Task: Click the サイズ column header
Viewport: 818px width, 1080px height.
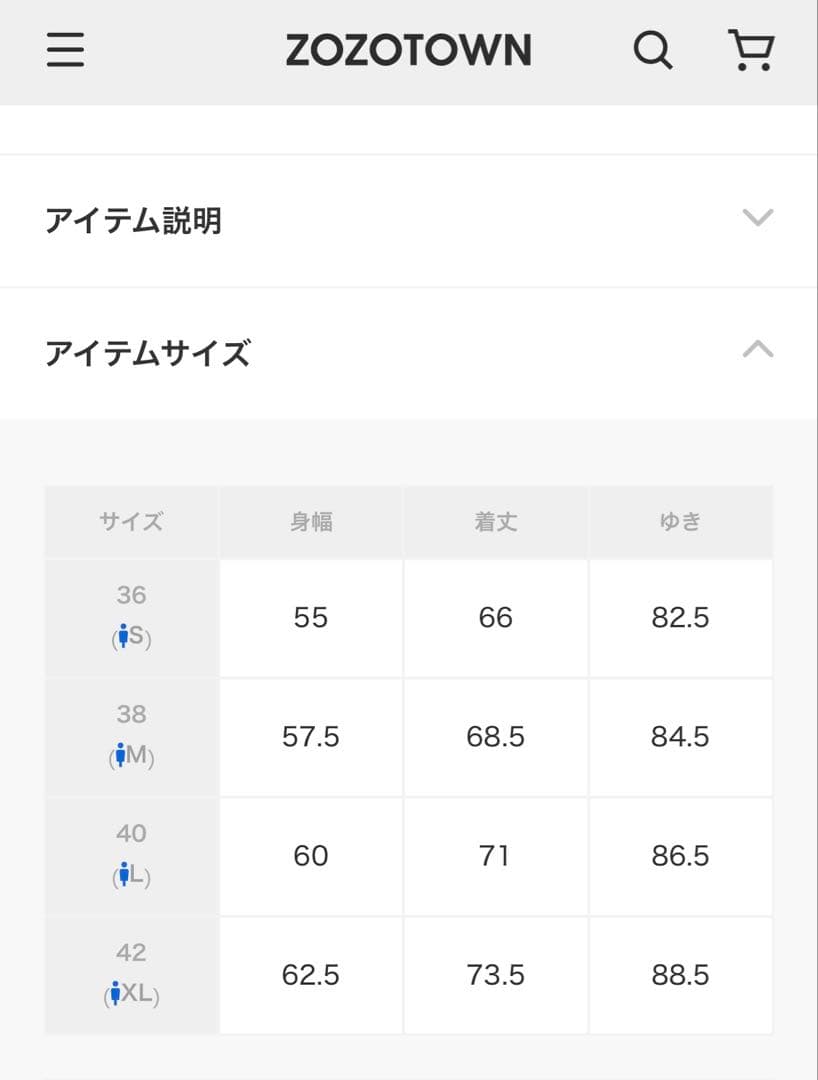Action: click(131, 522)
